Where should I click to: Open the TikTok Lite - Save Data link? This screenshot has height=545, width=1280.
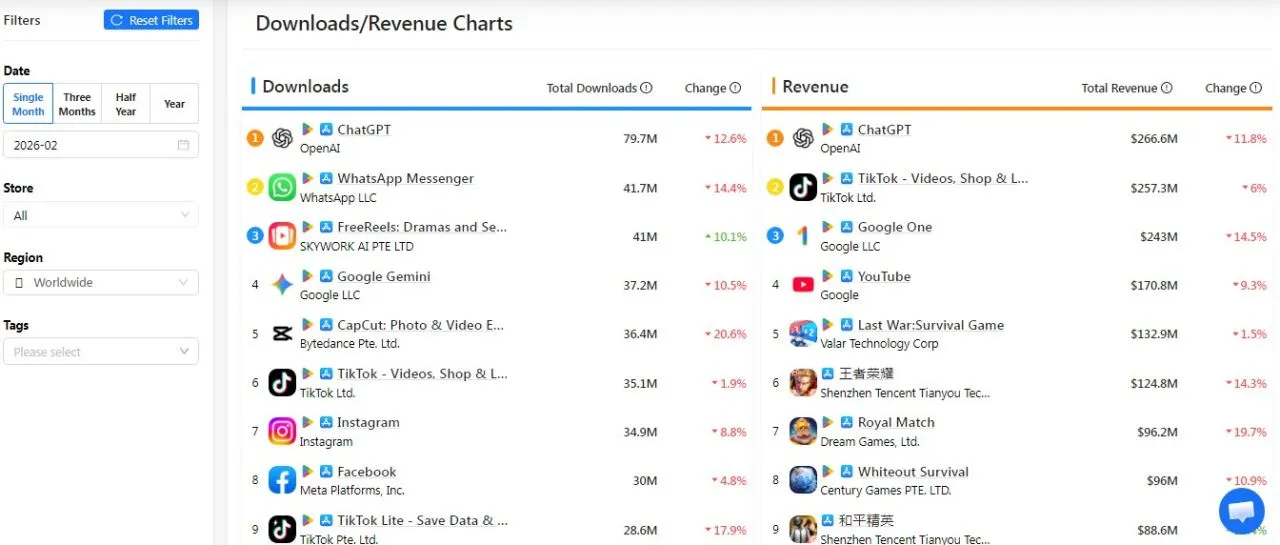point(422,520)
